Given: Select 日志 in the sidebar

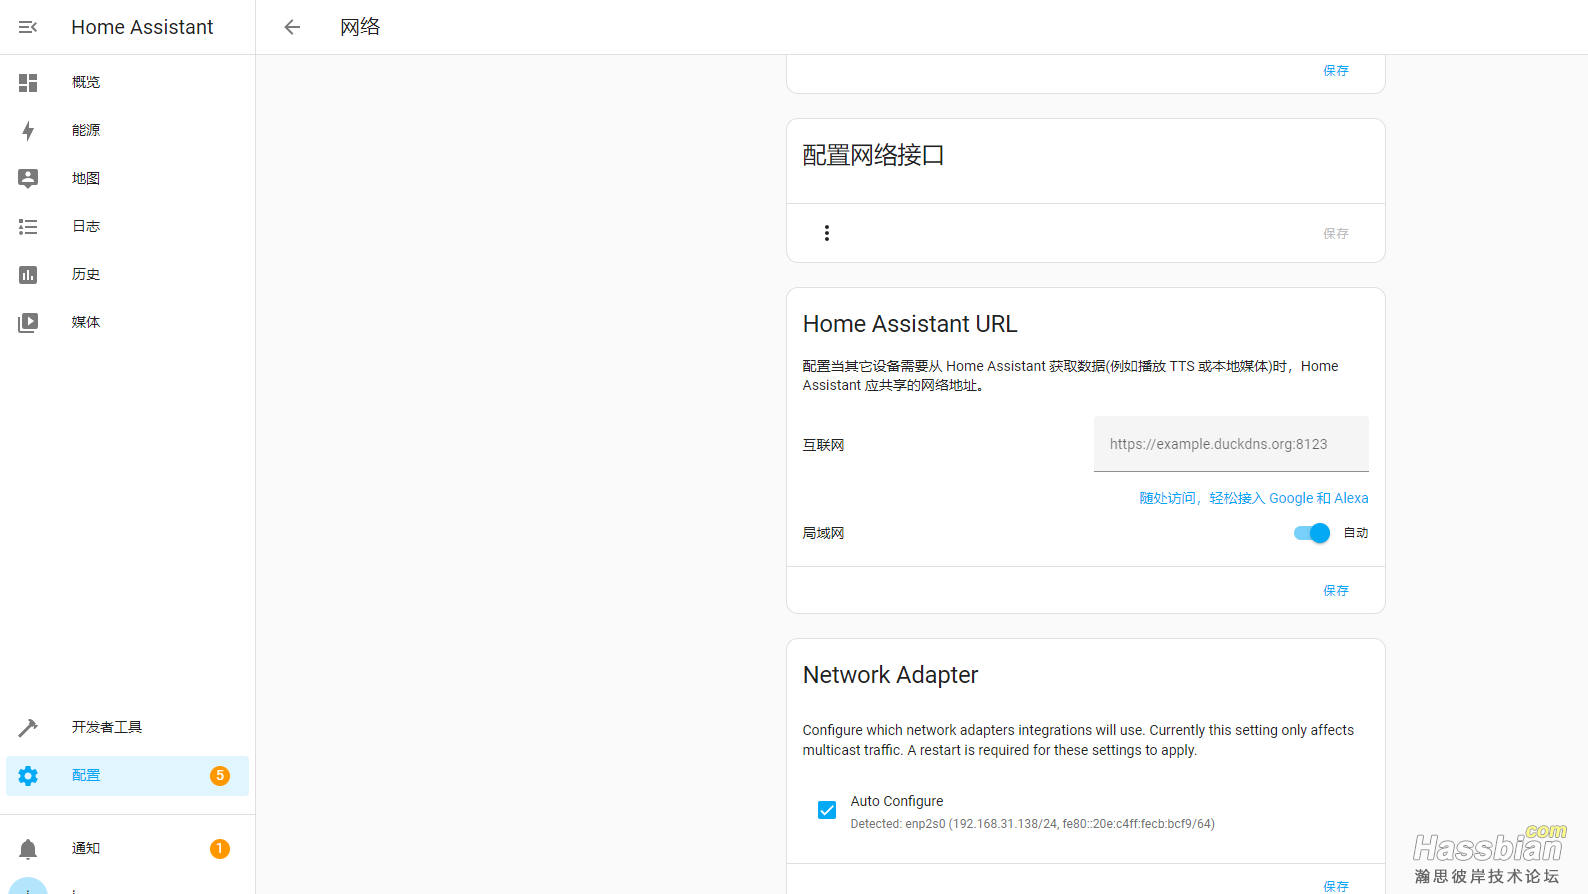Looking at the screenshot, I should (x=127, y=226).
